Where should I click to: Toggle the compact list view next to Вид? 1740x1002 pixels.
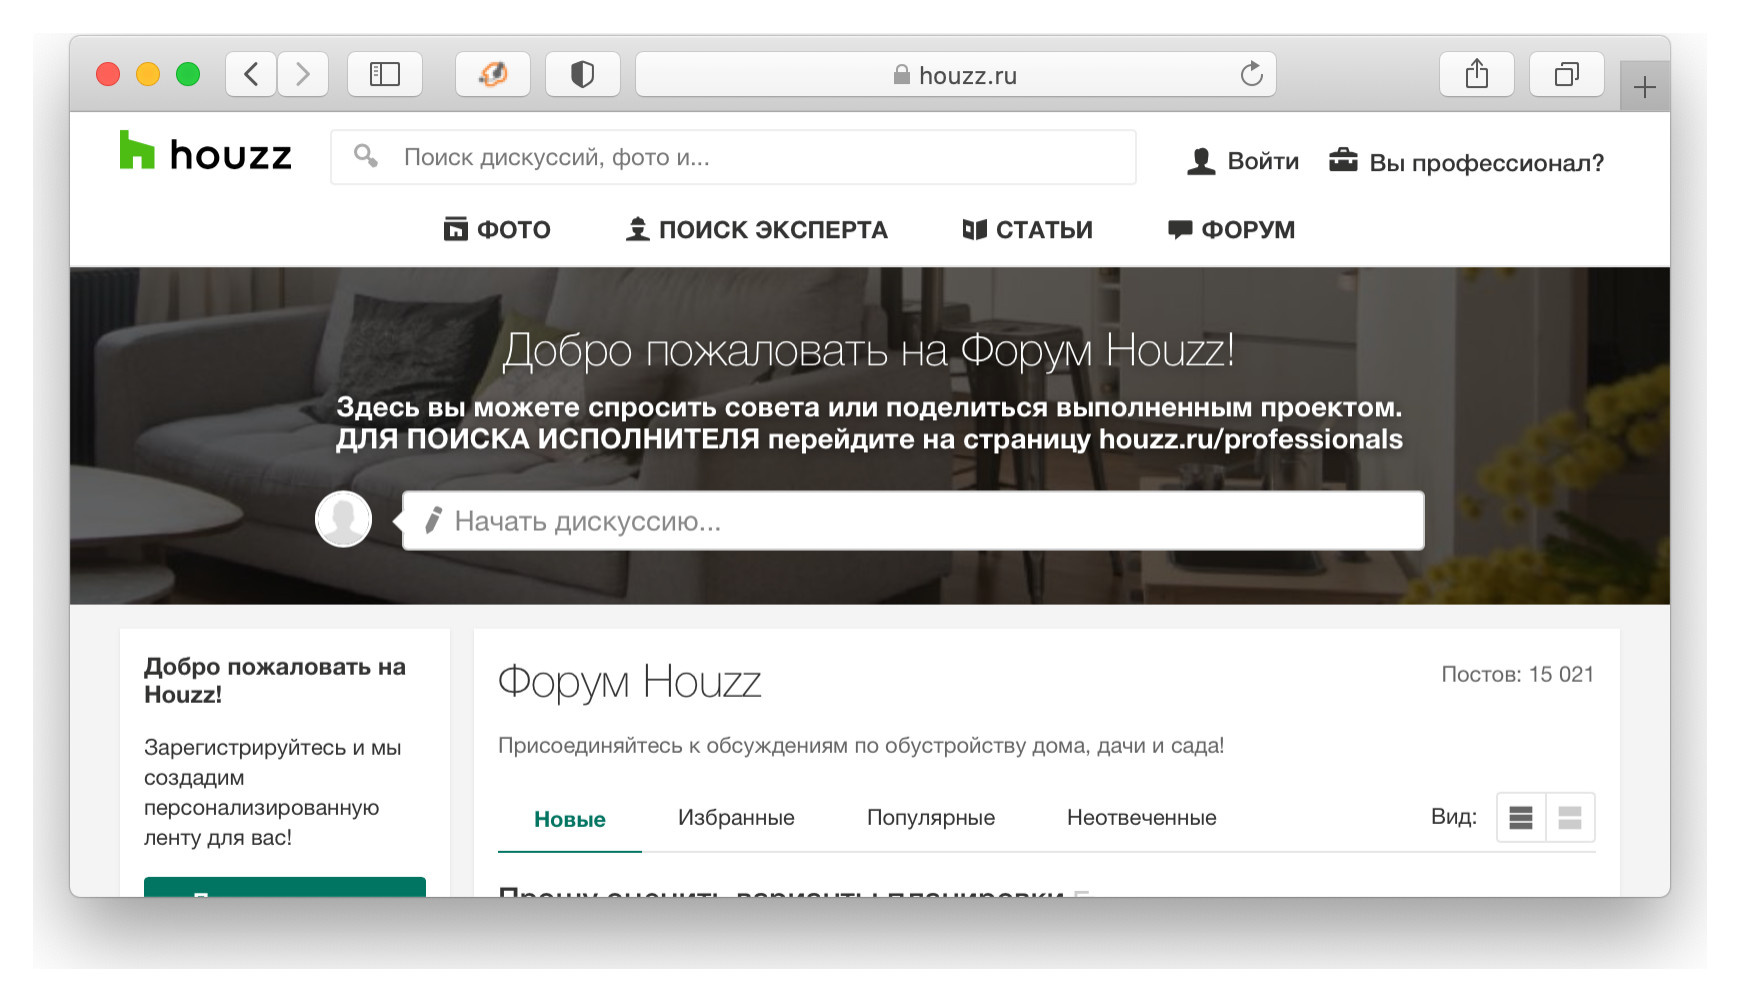coord(1521,817)
